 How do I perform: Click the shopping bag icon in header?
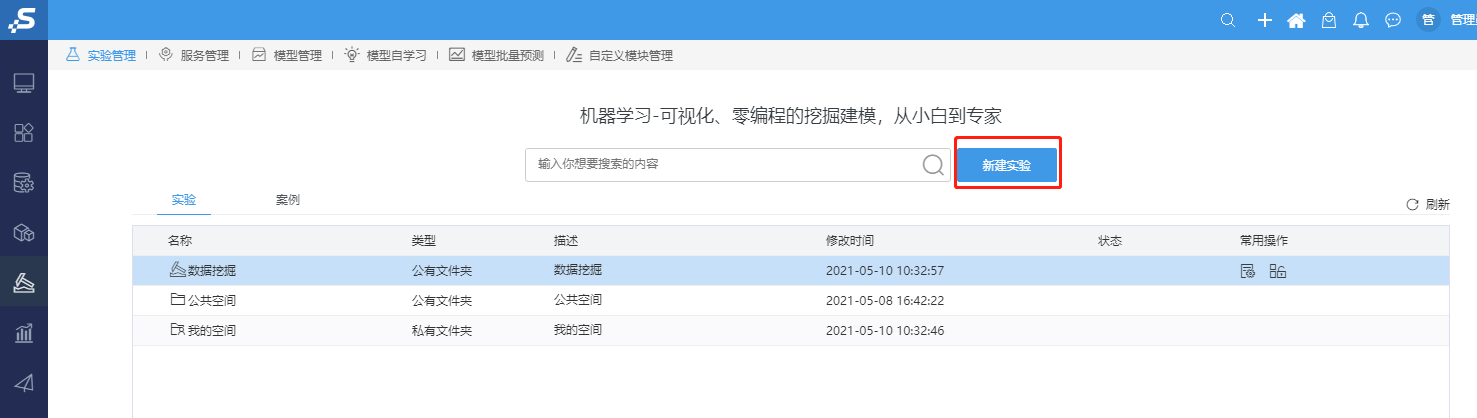(1328, 20)
